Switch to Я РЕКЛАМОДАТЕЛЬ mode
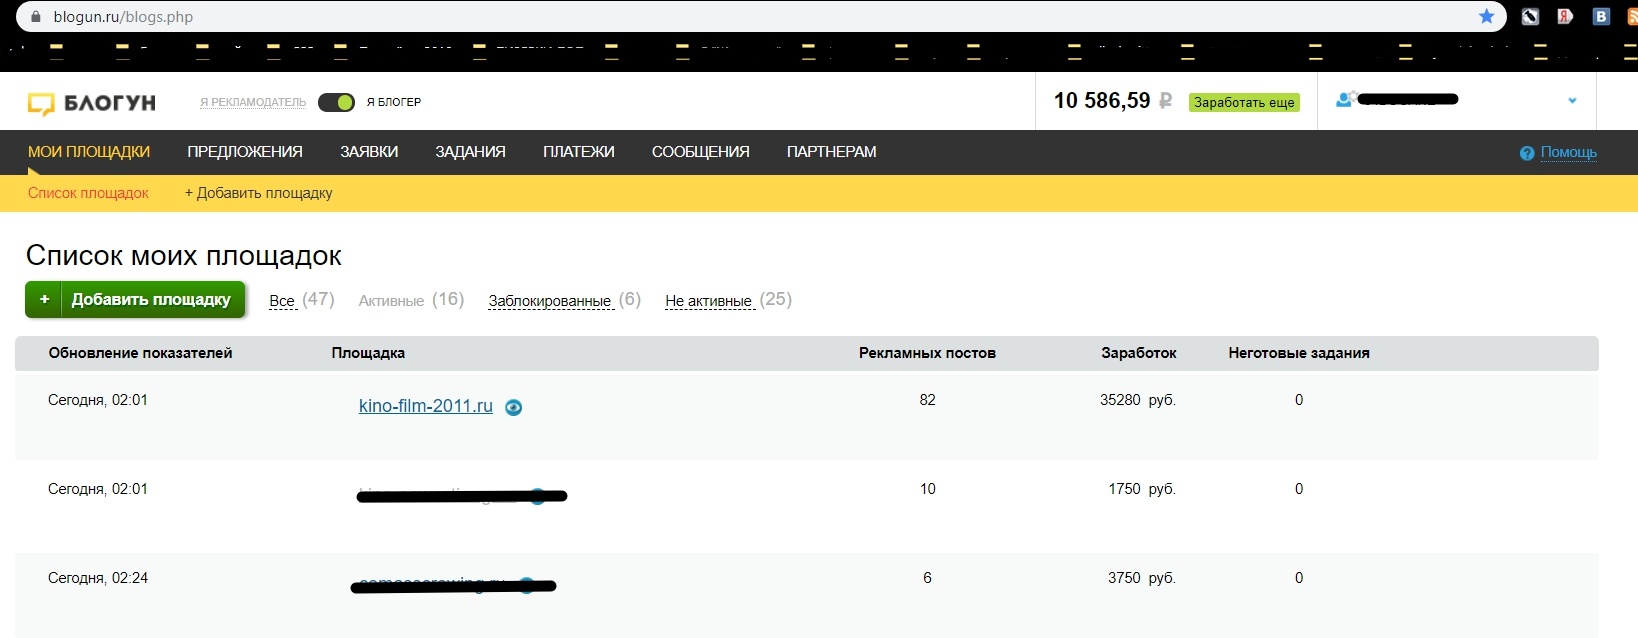The height and width of the screenshot is (638, 1638). pos(253,102)
